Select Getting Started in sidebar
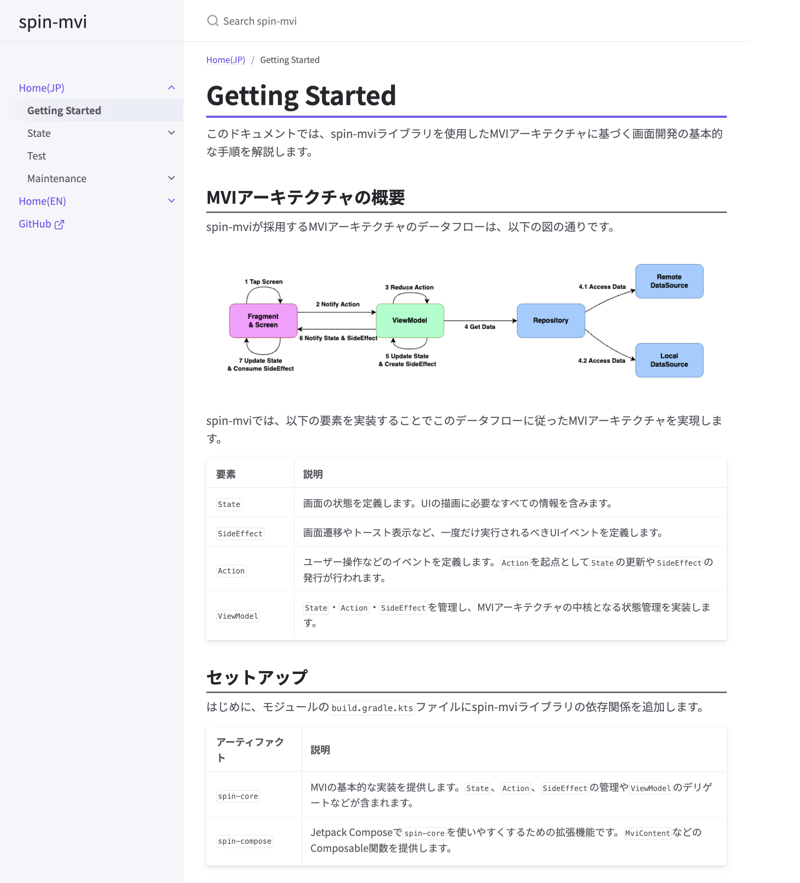 (64, 110)
